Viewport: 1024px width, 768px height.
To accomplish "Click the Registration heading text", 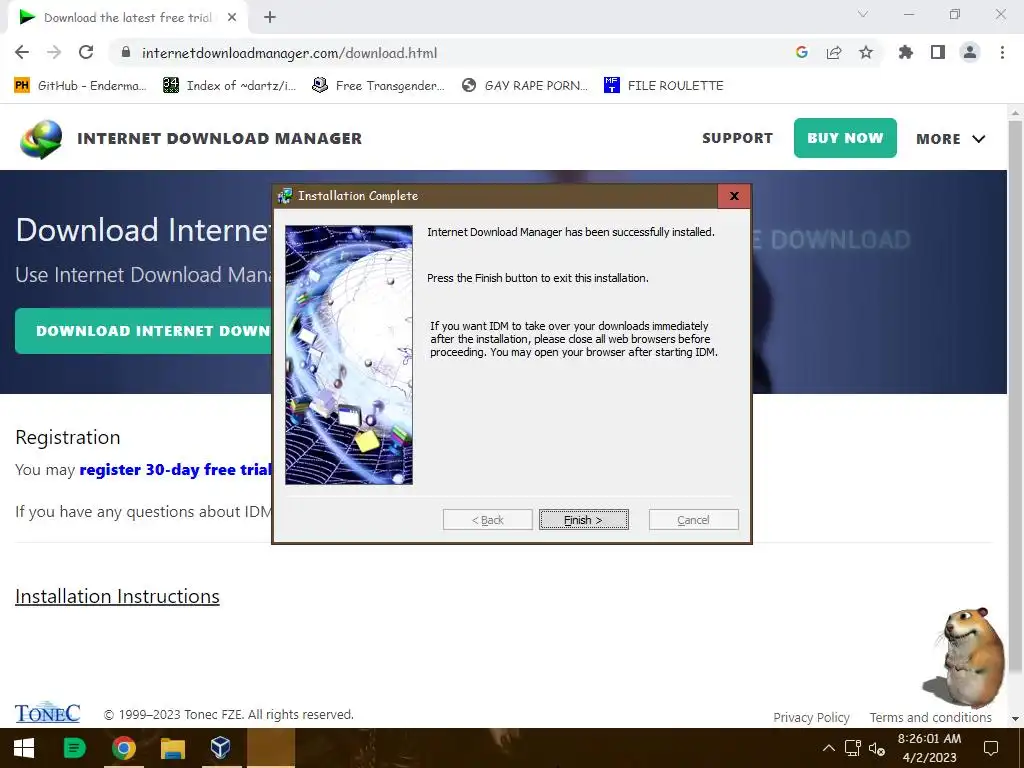I will (68, 437).
